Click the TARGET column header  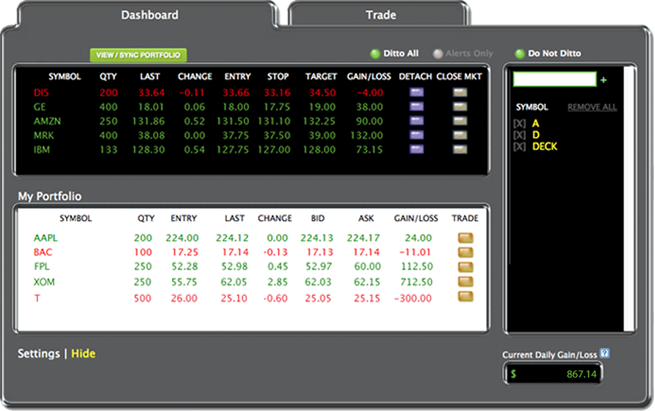[x=321, y=76]
